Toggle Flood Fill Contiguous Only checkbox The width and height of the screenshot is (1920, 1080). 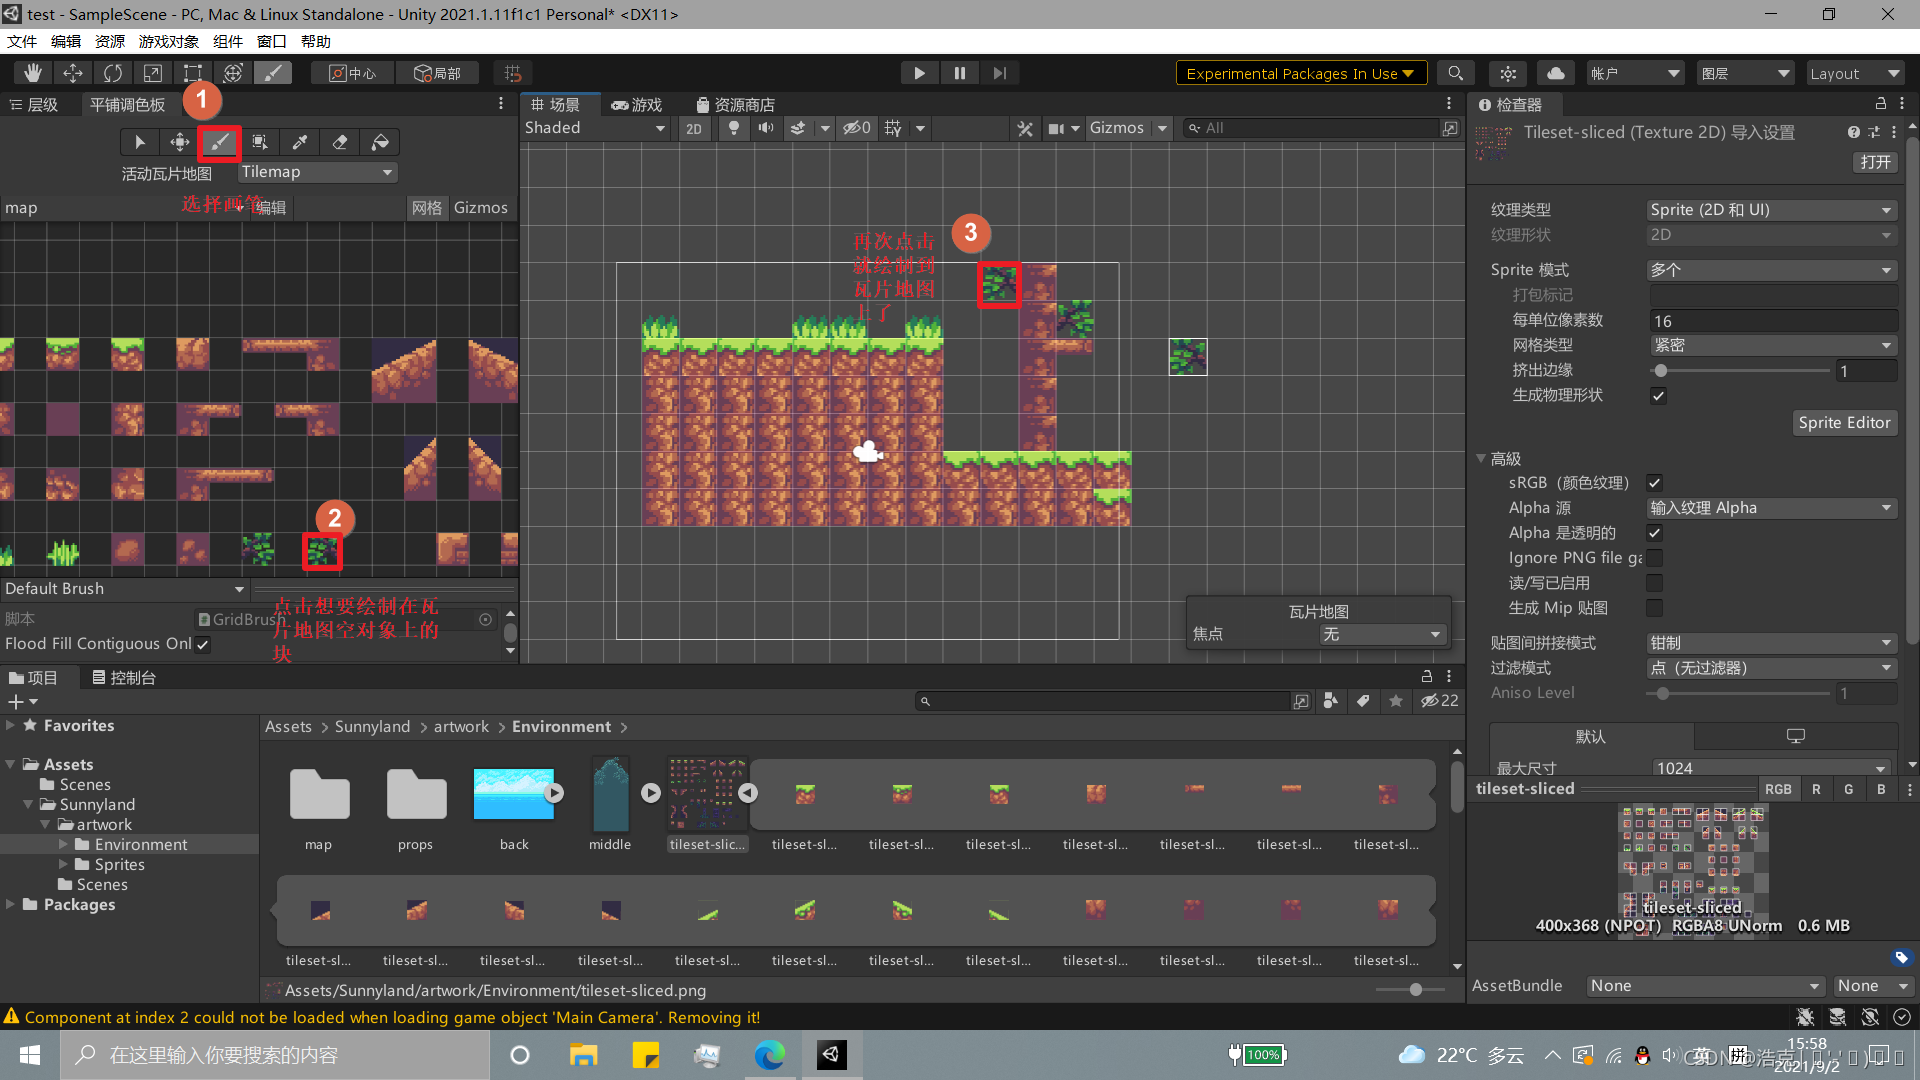203,645
